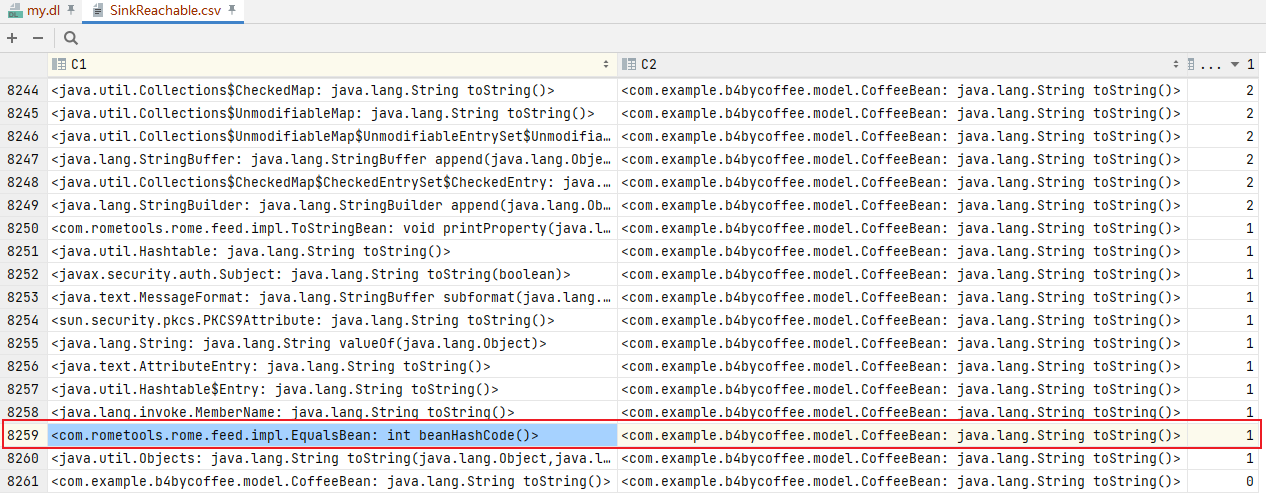Viewport: 1266px width, 498px height.
Task: Click the java.lang.String valueOf(java.lang.Object) cell
Action: (332, 343)
